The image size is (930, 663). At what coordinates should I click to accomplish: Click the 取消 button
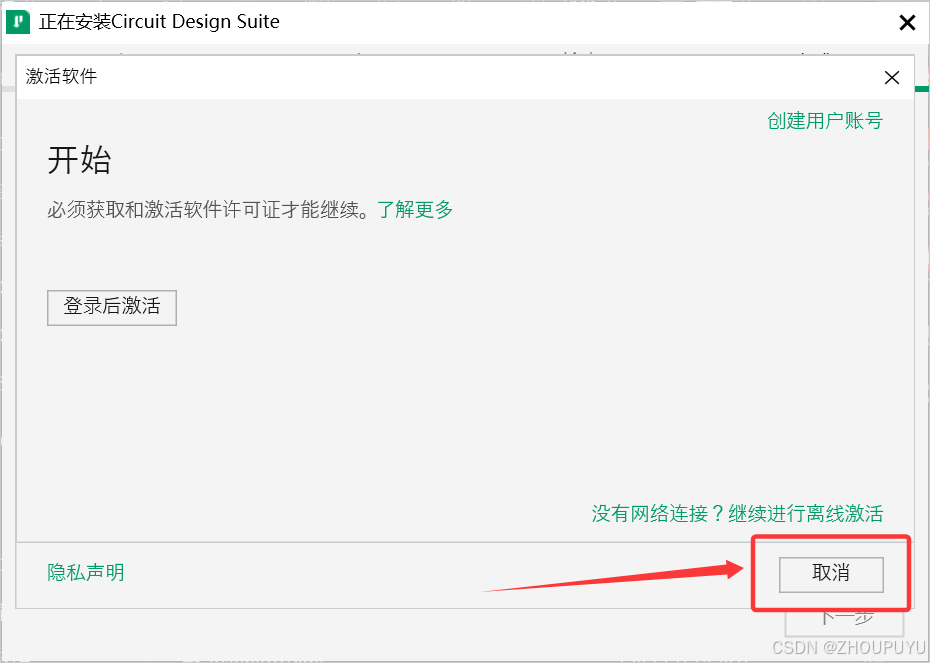point(831,573)
